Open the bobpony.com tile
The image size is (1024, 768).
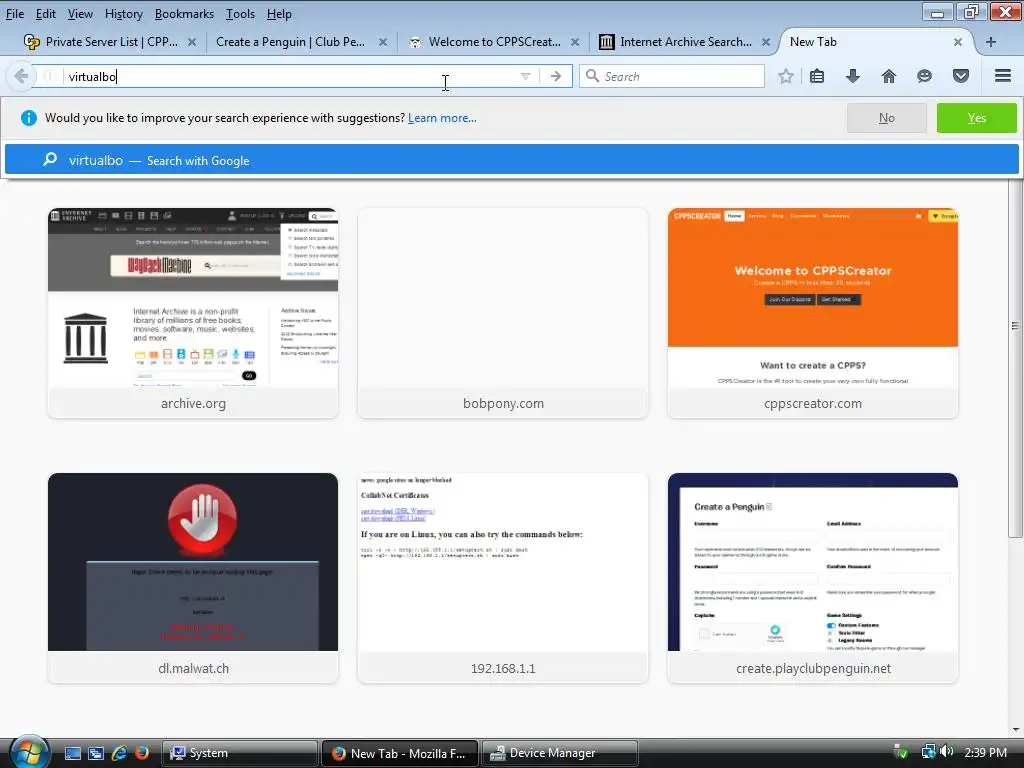503,313
